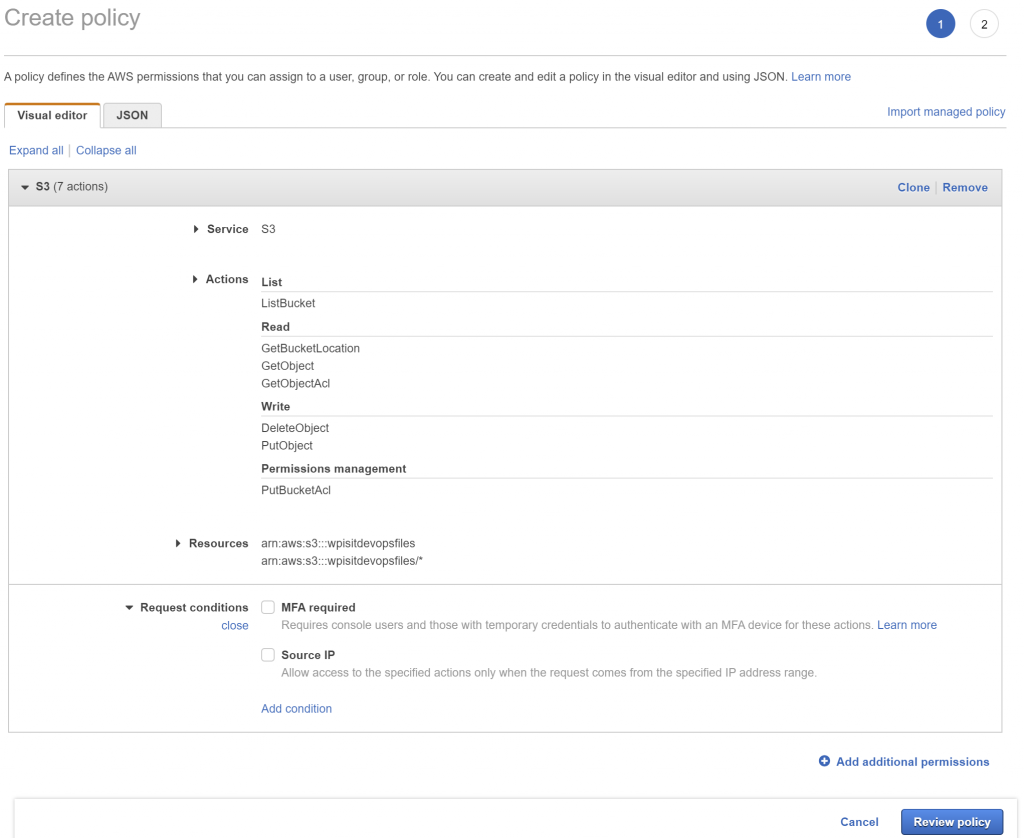Expand the Resources row triangle
The width and height of the screenshot is (1024, 838).
pyautogui.click(x=178, y=543)
